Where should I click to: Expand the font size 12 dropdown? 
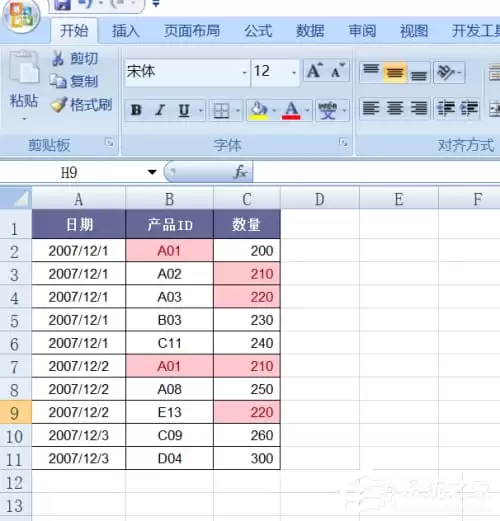tap(294, 72)
